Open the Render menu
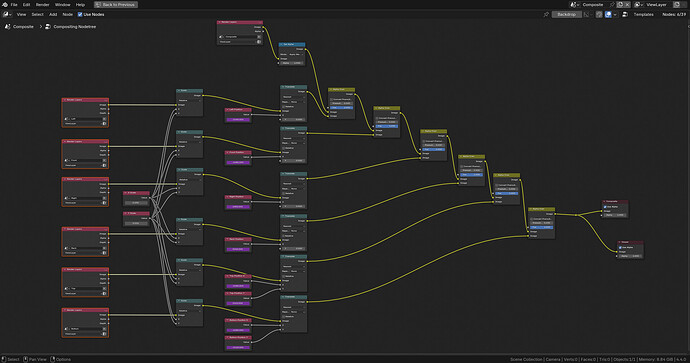The width and height of the screenshot is (690, 363). 42,4
